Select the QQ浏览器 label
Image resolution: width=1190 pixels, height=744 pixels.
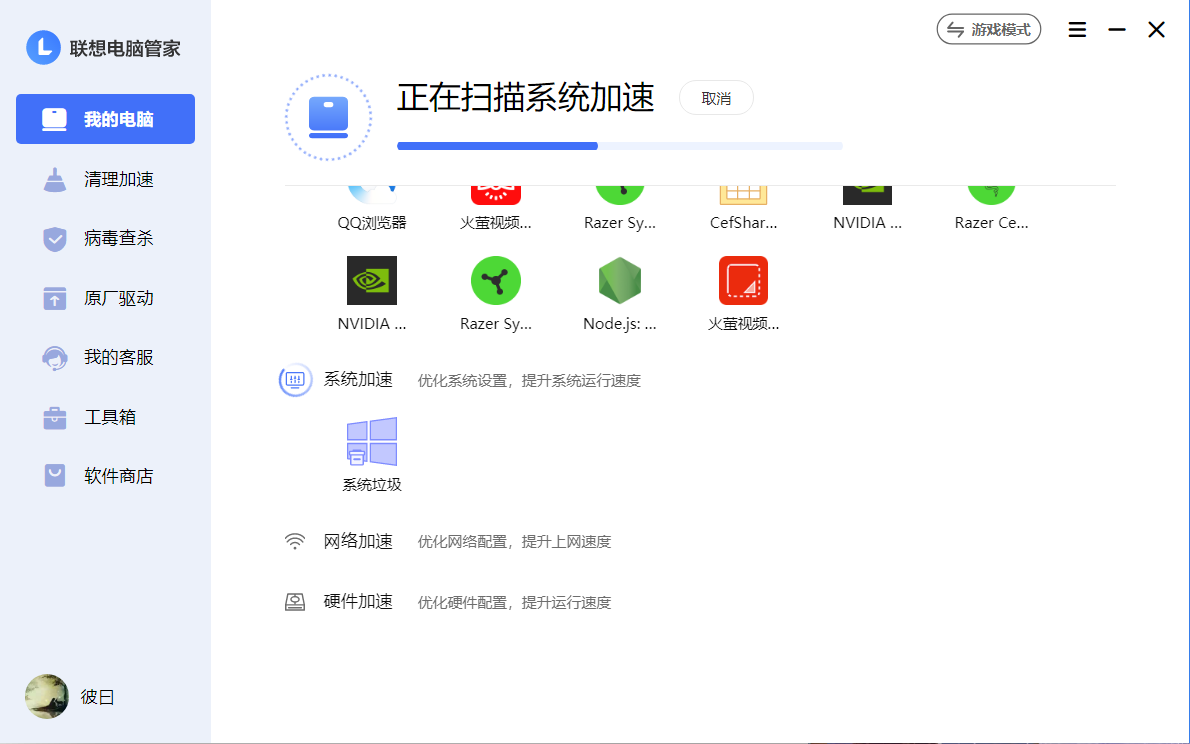click(x=372, y=222)
